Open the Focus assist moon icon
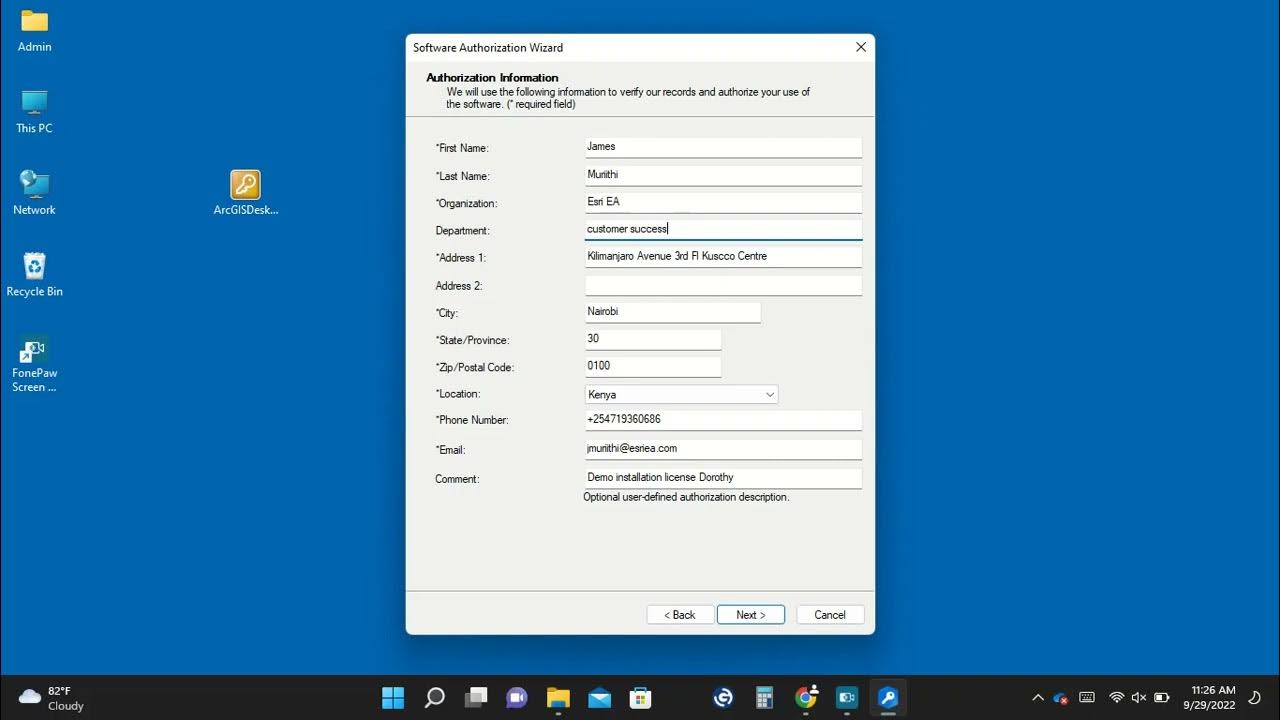1280x720 pixels. pyautogui.click(x=1255, y=697)
